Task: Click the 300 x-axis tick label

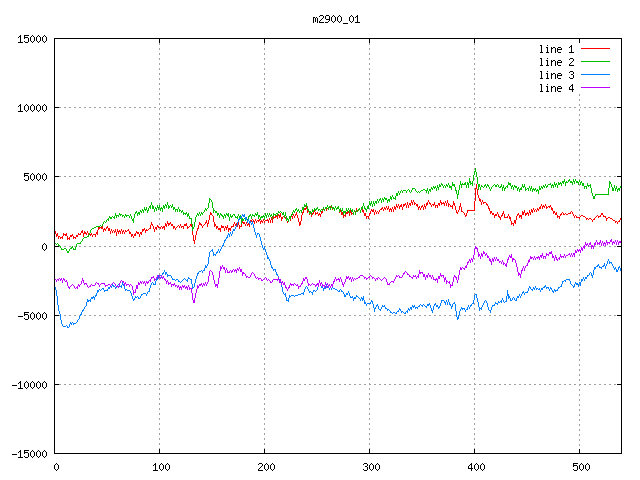Action: click(x=370, y=466)
